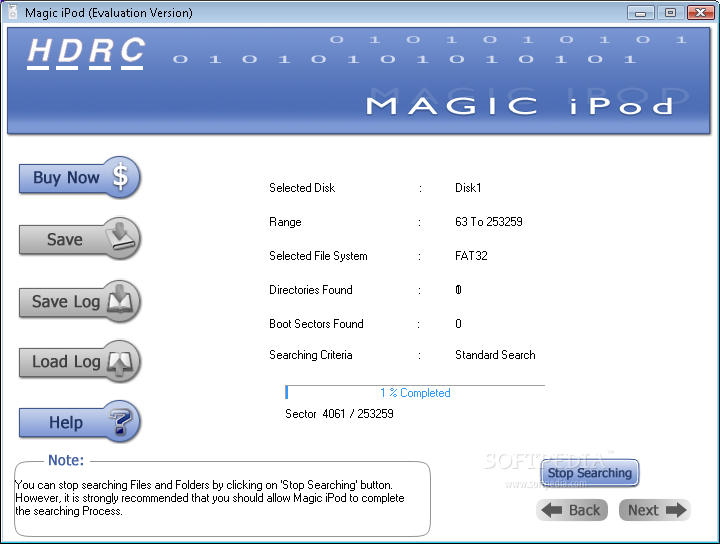720x544 pixels.
Task: Click the 'Boot Sectors Found' label
Action: [316, 324]
